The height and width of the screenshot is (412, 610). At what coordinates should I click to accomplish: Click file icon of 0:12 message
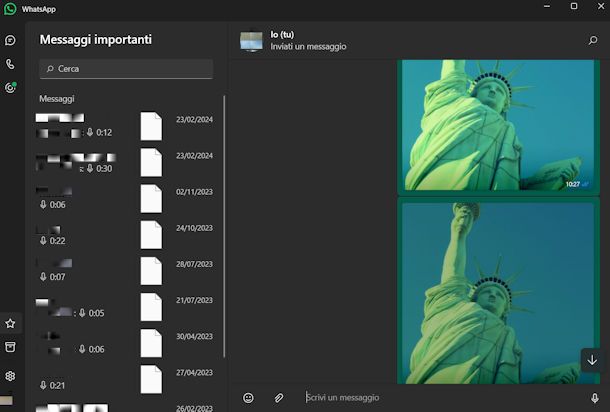(151, 126)
